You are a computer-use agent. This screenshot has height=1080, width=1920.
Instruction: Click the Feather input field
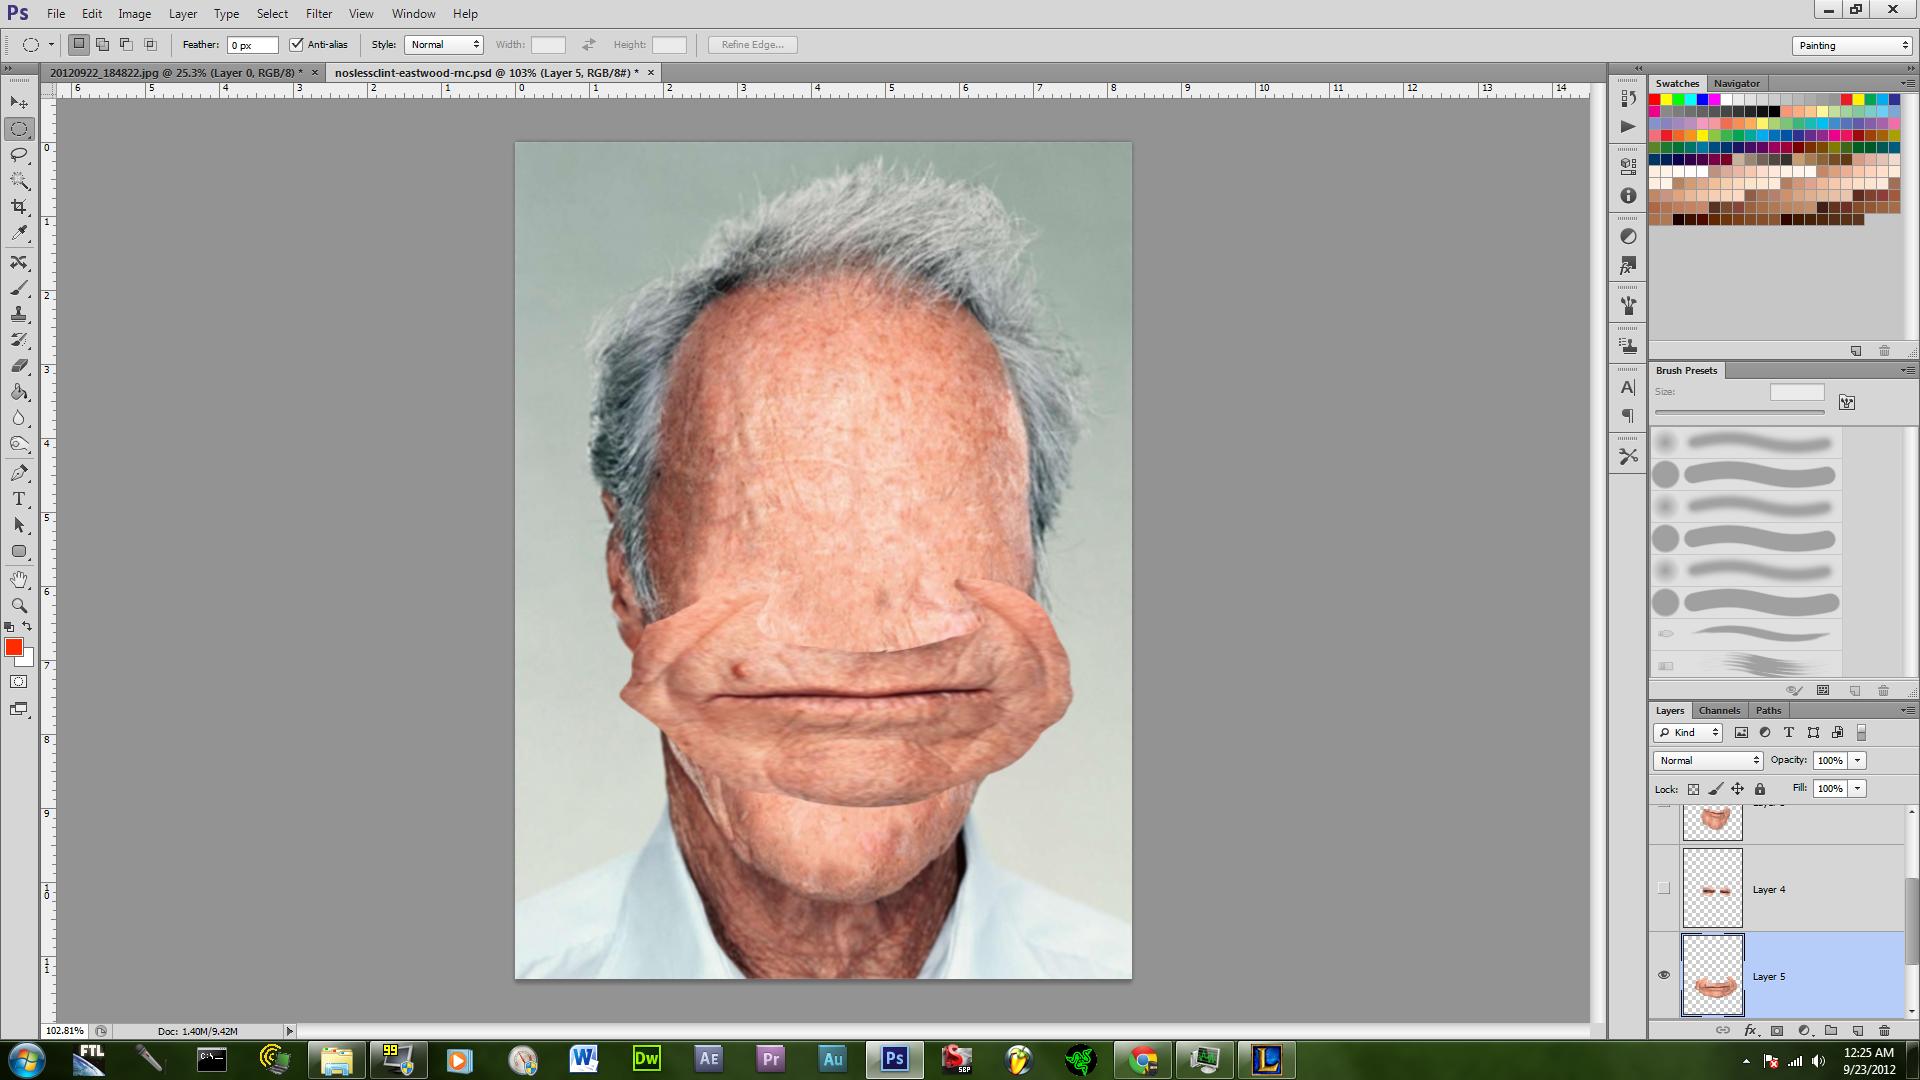pyautogui.click(x=252, y=45)
